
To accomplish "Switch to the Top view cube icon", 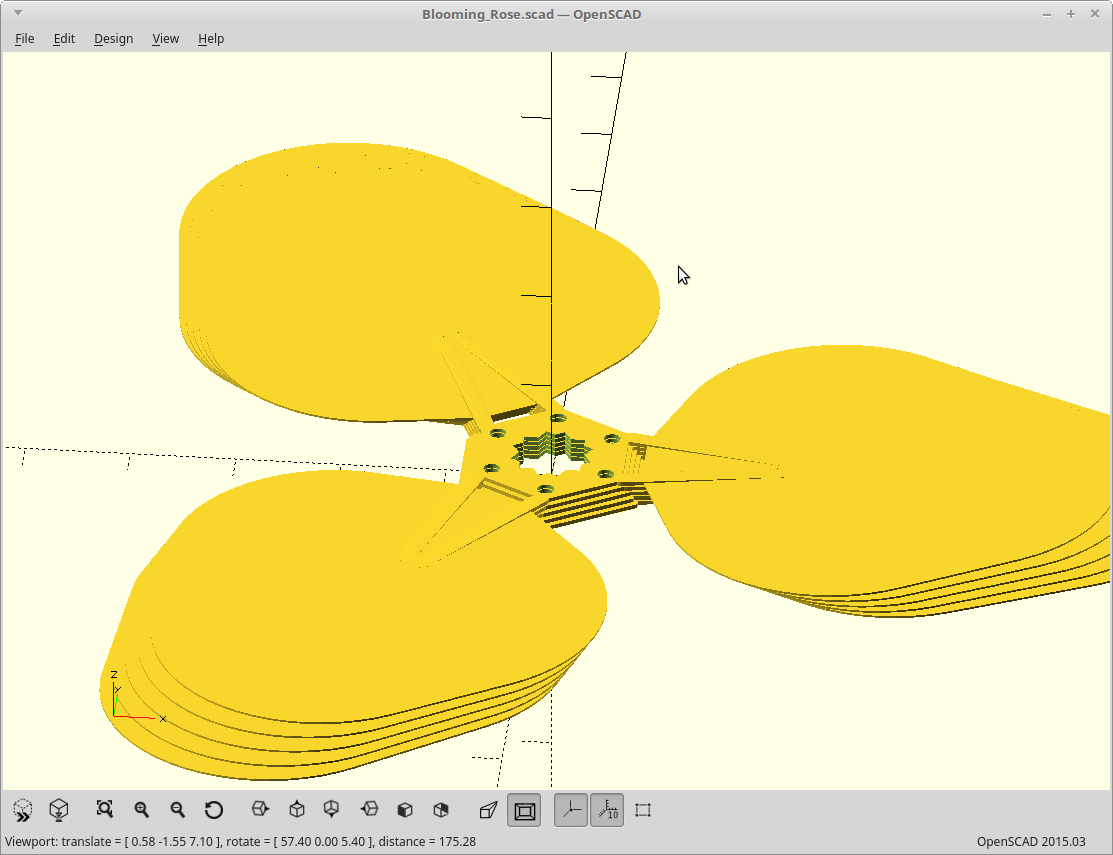I will (297, 810).
